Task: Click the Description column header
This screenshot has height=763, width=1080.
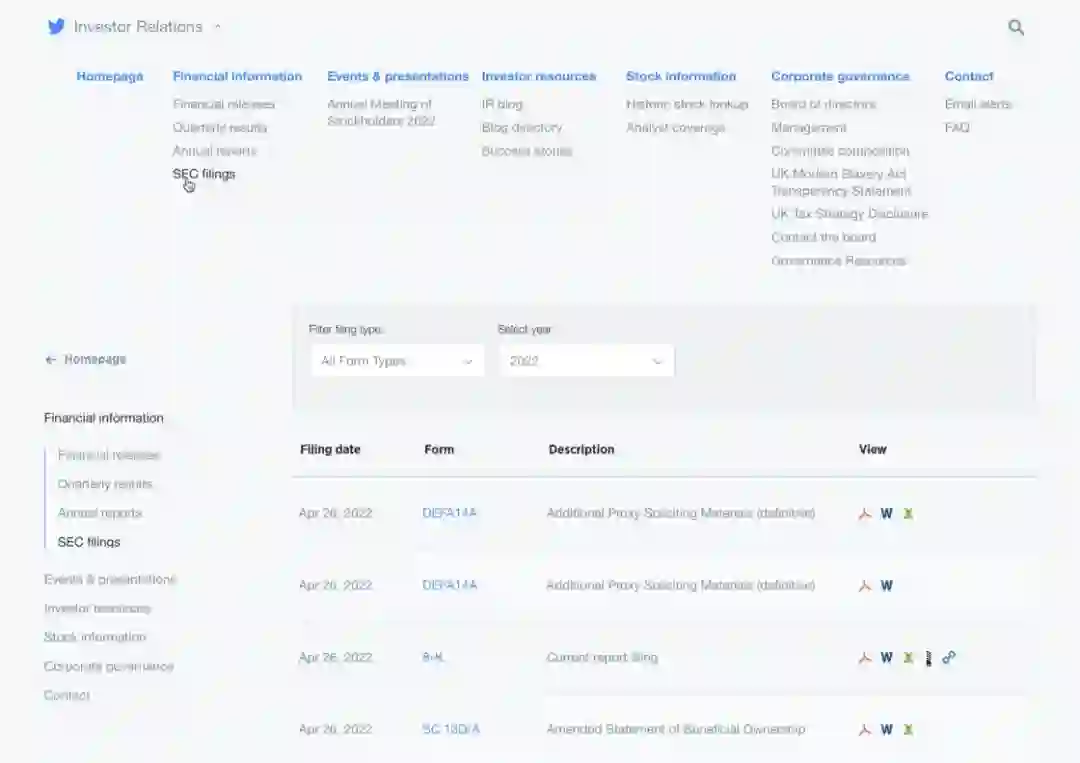Action: point(581,450)
